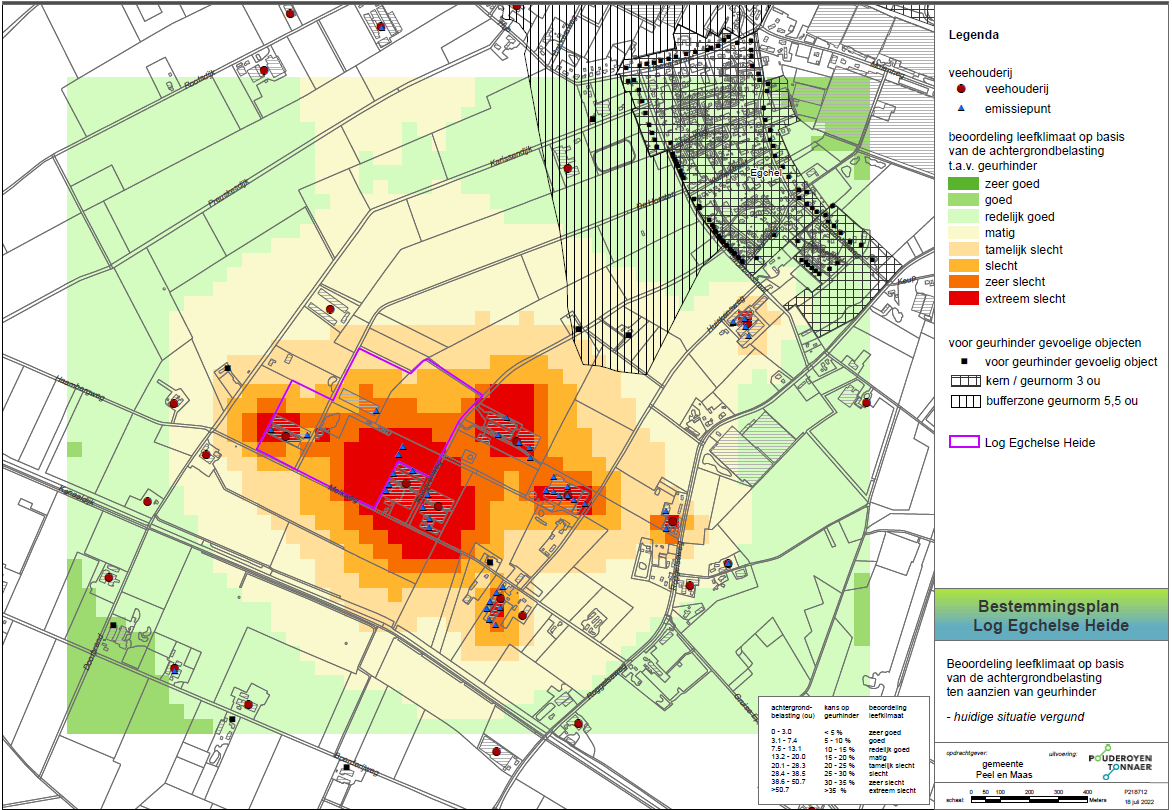Select the 'zeer slecht' dark orange swatch
This screenshot has height=810, width=1172.
(x=965, y=283)
